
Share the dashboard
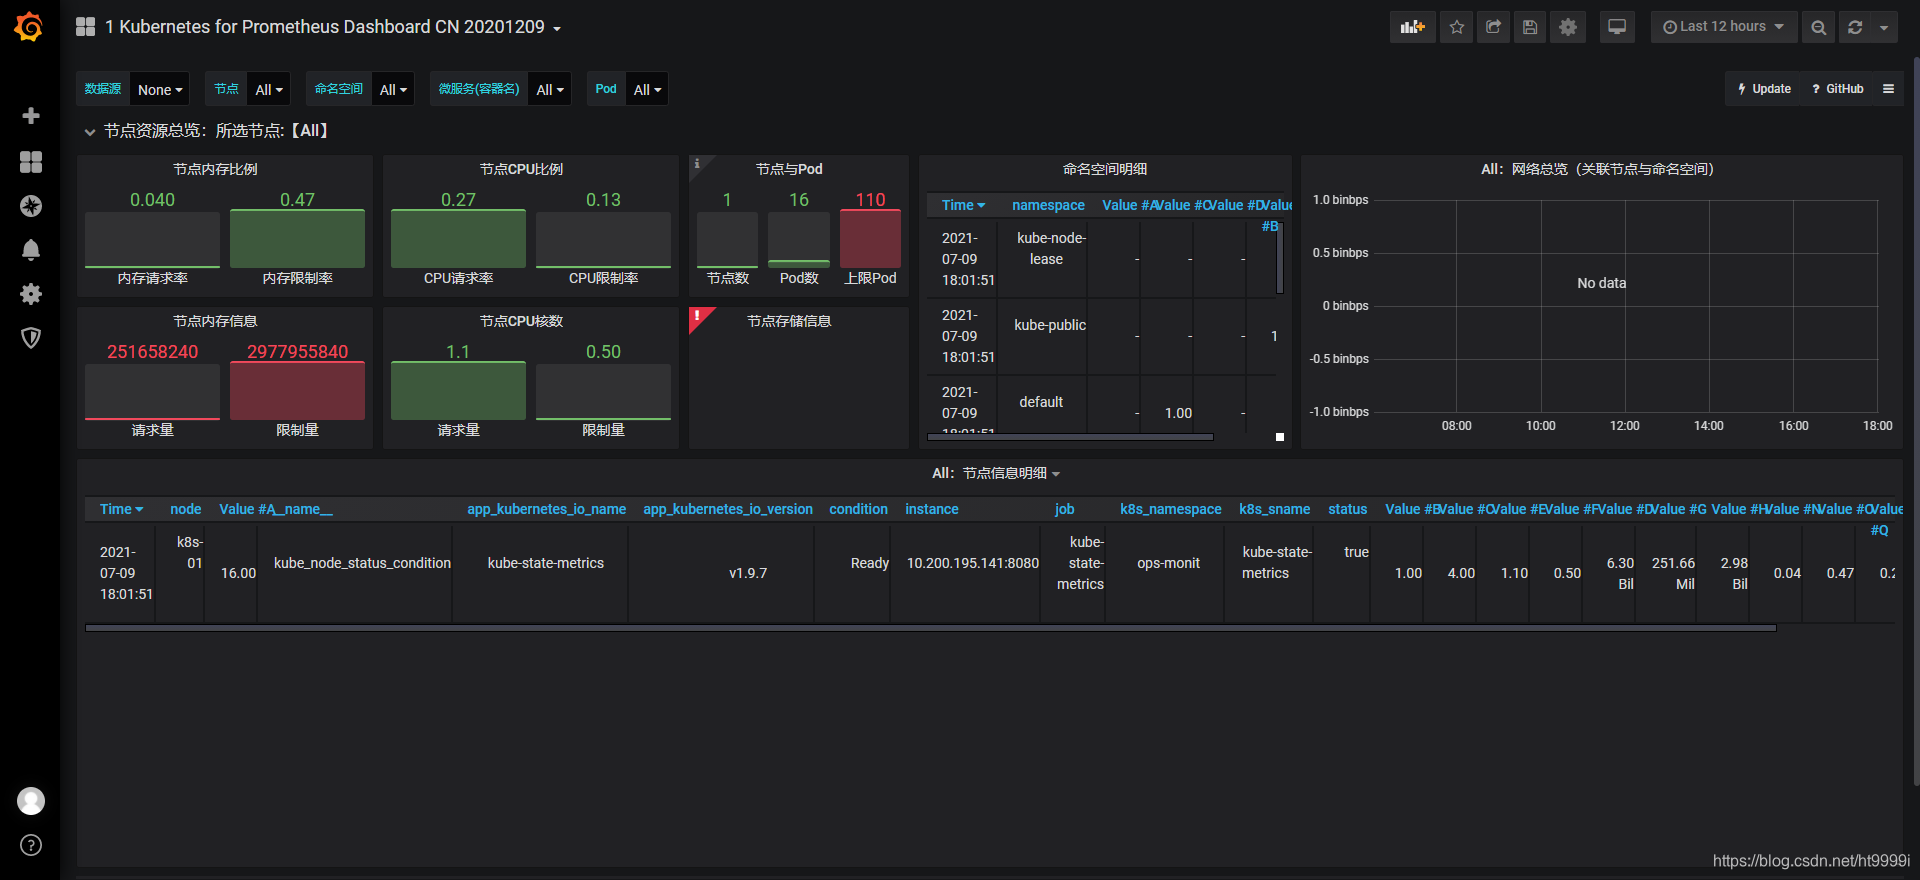(1494, 27)
